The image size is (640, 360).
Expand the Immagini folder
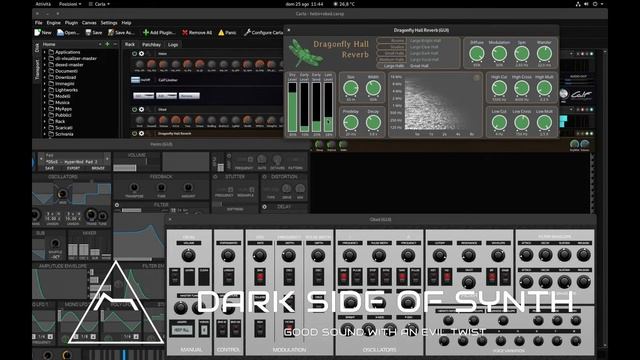(45, 84)
